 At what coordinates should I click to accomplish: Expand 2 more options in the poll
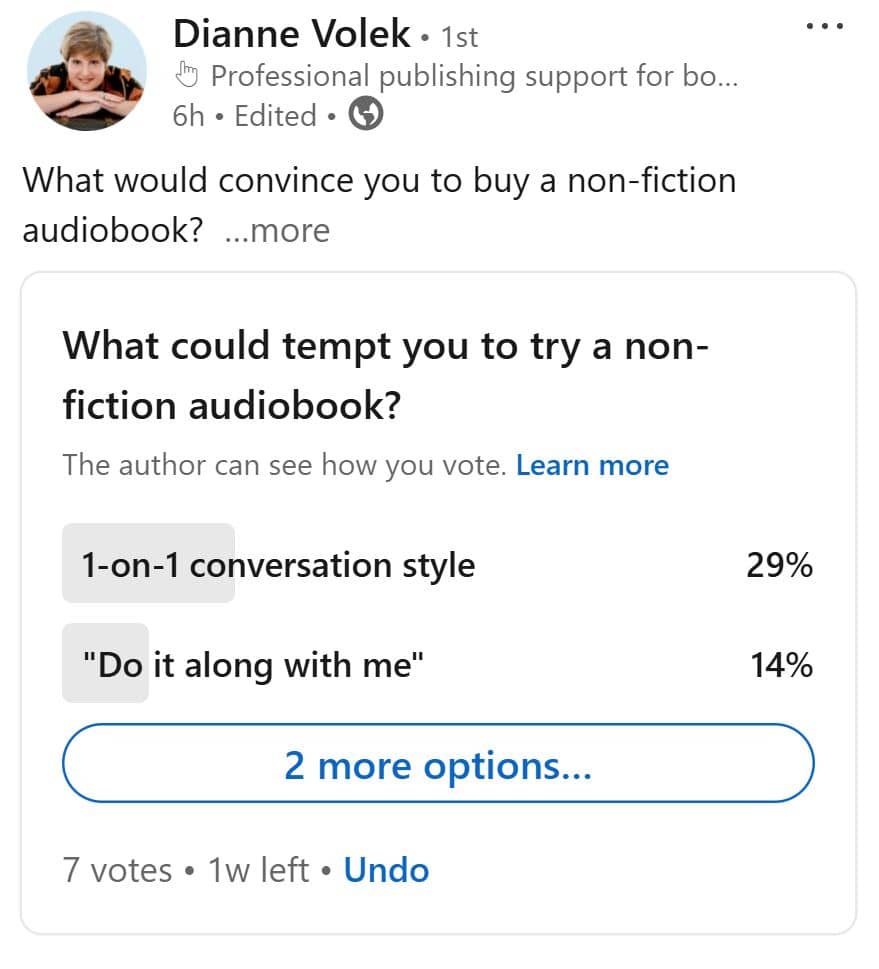[x=438, y=765]
